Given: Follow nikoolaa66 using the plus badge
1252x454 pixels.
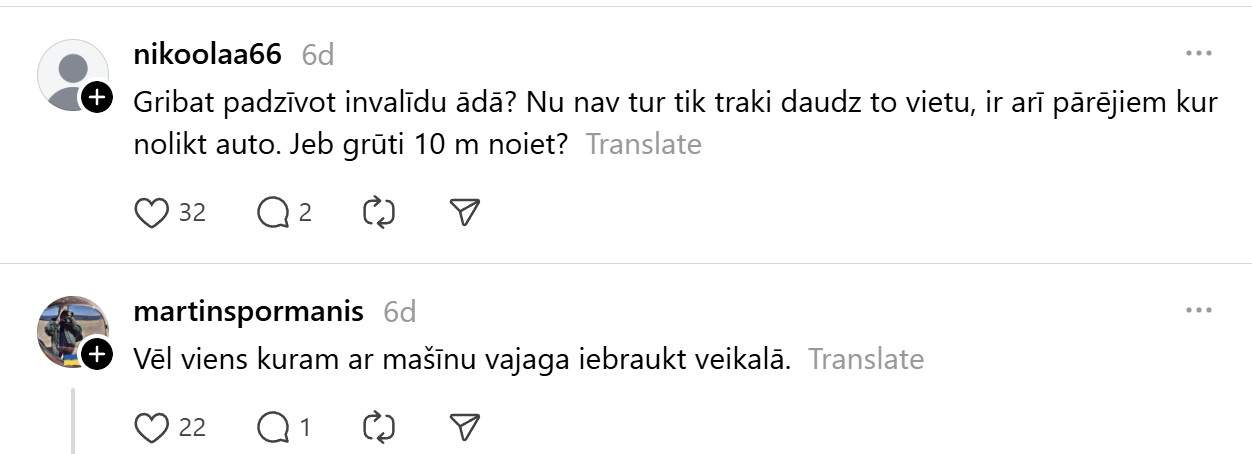Looking at the screenshot, I should (97, 98).
